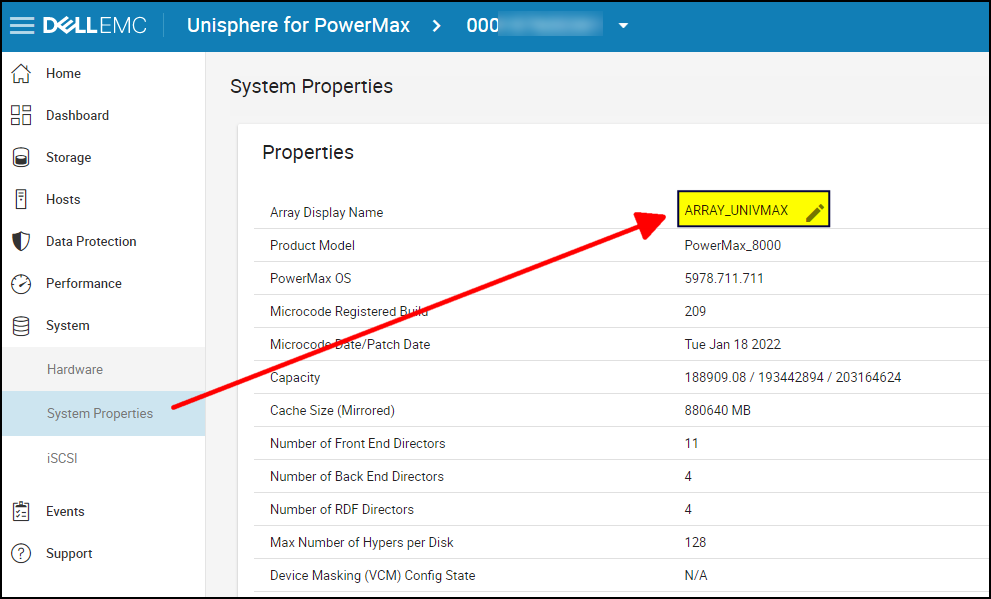This screenshot has width=991, height=599.
Task: Click the Hosts server icon
Action: pyautogui.click(x=21, y=199)
